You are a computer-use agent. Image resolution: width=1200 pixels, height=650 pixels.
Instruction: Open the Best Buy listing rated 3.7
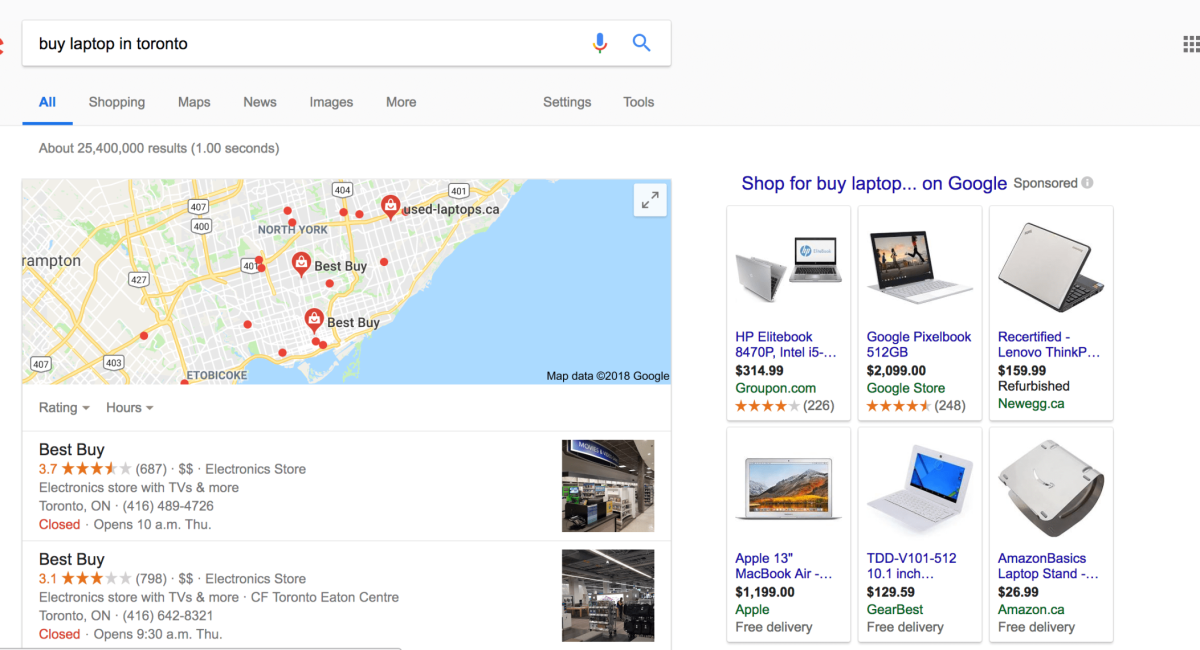tap(71, 449)
